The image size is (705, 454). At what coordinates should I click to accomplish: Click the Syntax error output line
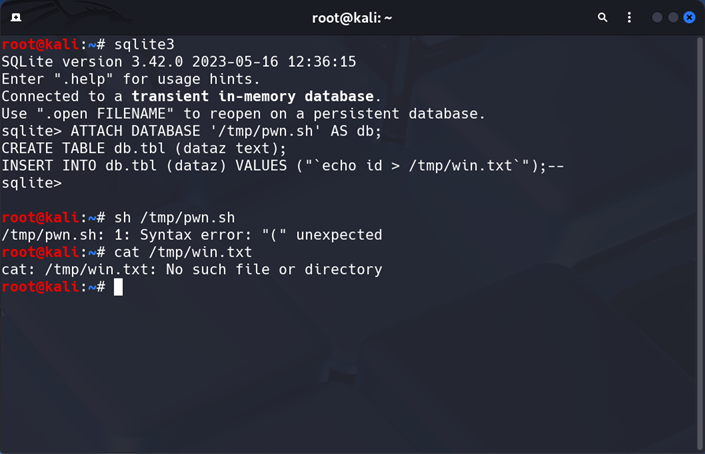(x=192, y=235)
